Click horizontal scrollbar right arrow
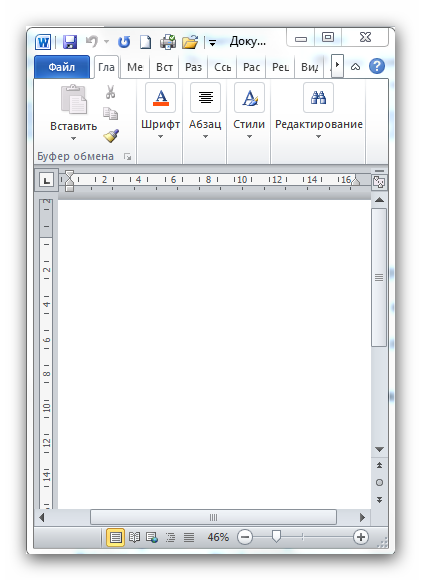Viewport: 421px width, 580px height. 362,517
